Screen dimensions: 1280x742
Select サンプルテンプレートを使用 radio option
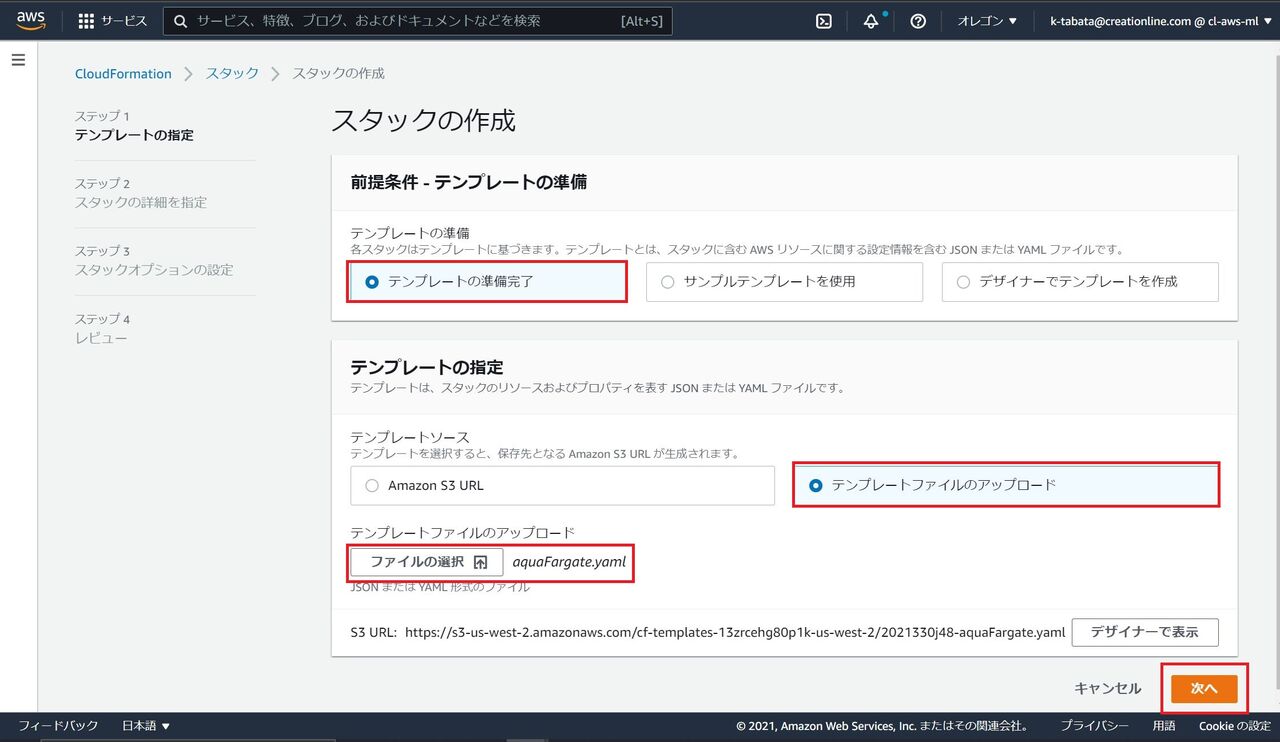tap(784, 282)
